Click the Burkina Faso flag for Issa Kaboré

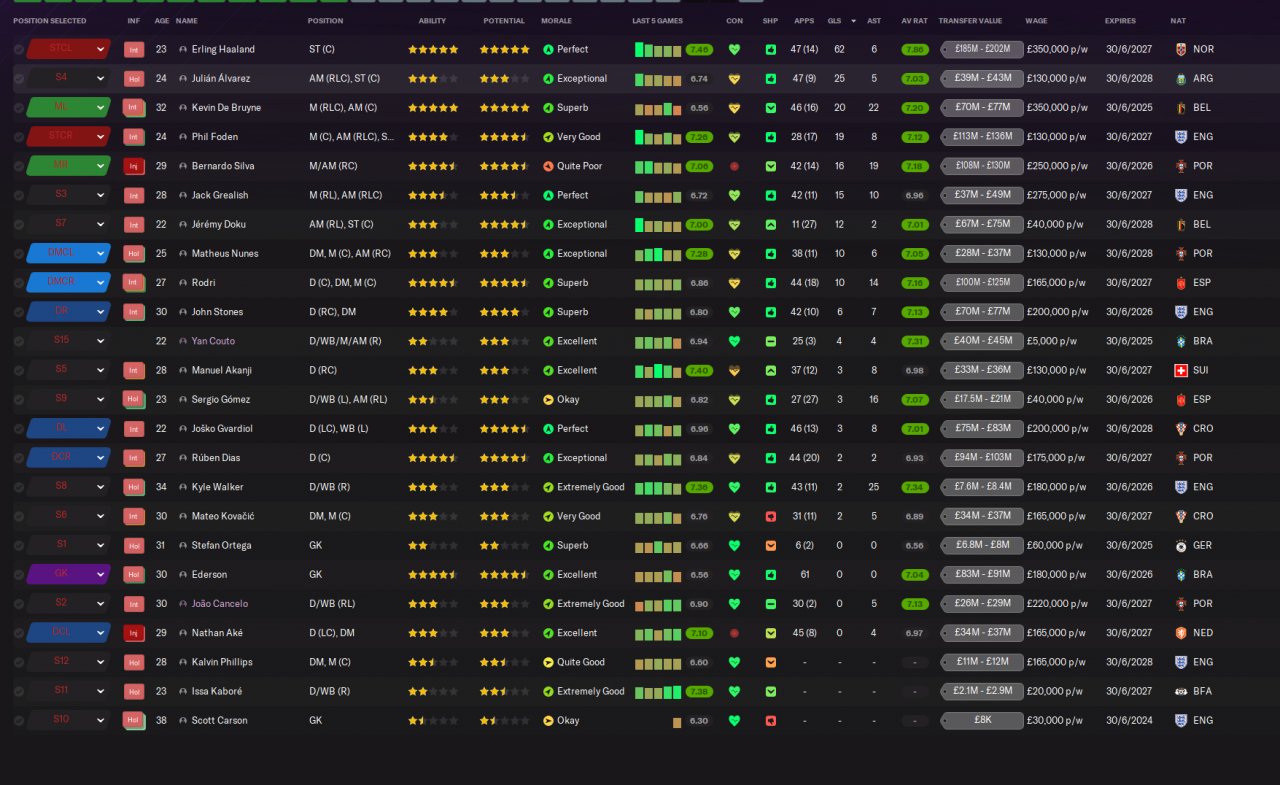(1181, 691)
